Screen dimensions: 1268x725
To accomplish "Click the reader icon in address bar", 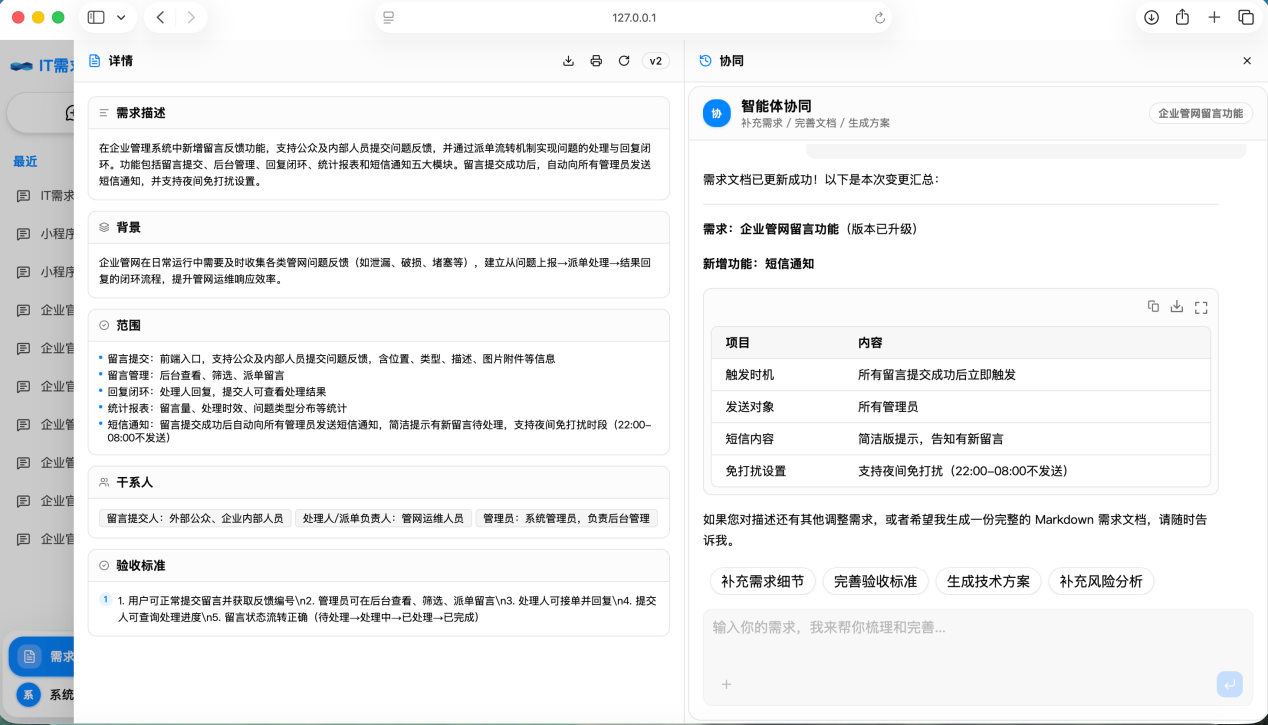I will 389,18.
